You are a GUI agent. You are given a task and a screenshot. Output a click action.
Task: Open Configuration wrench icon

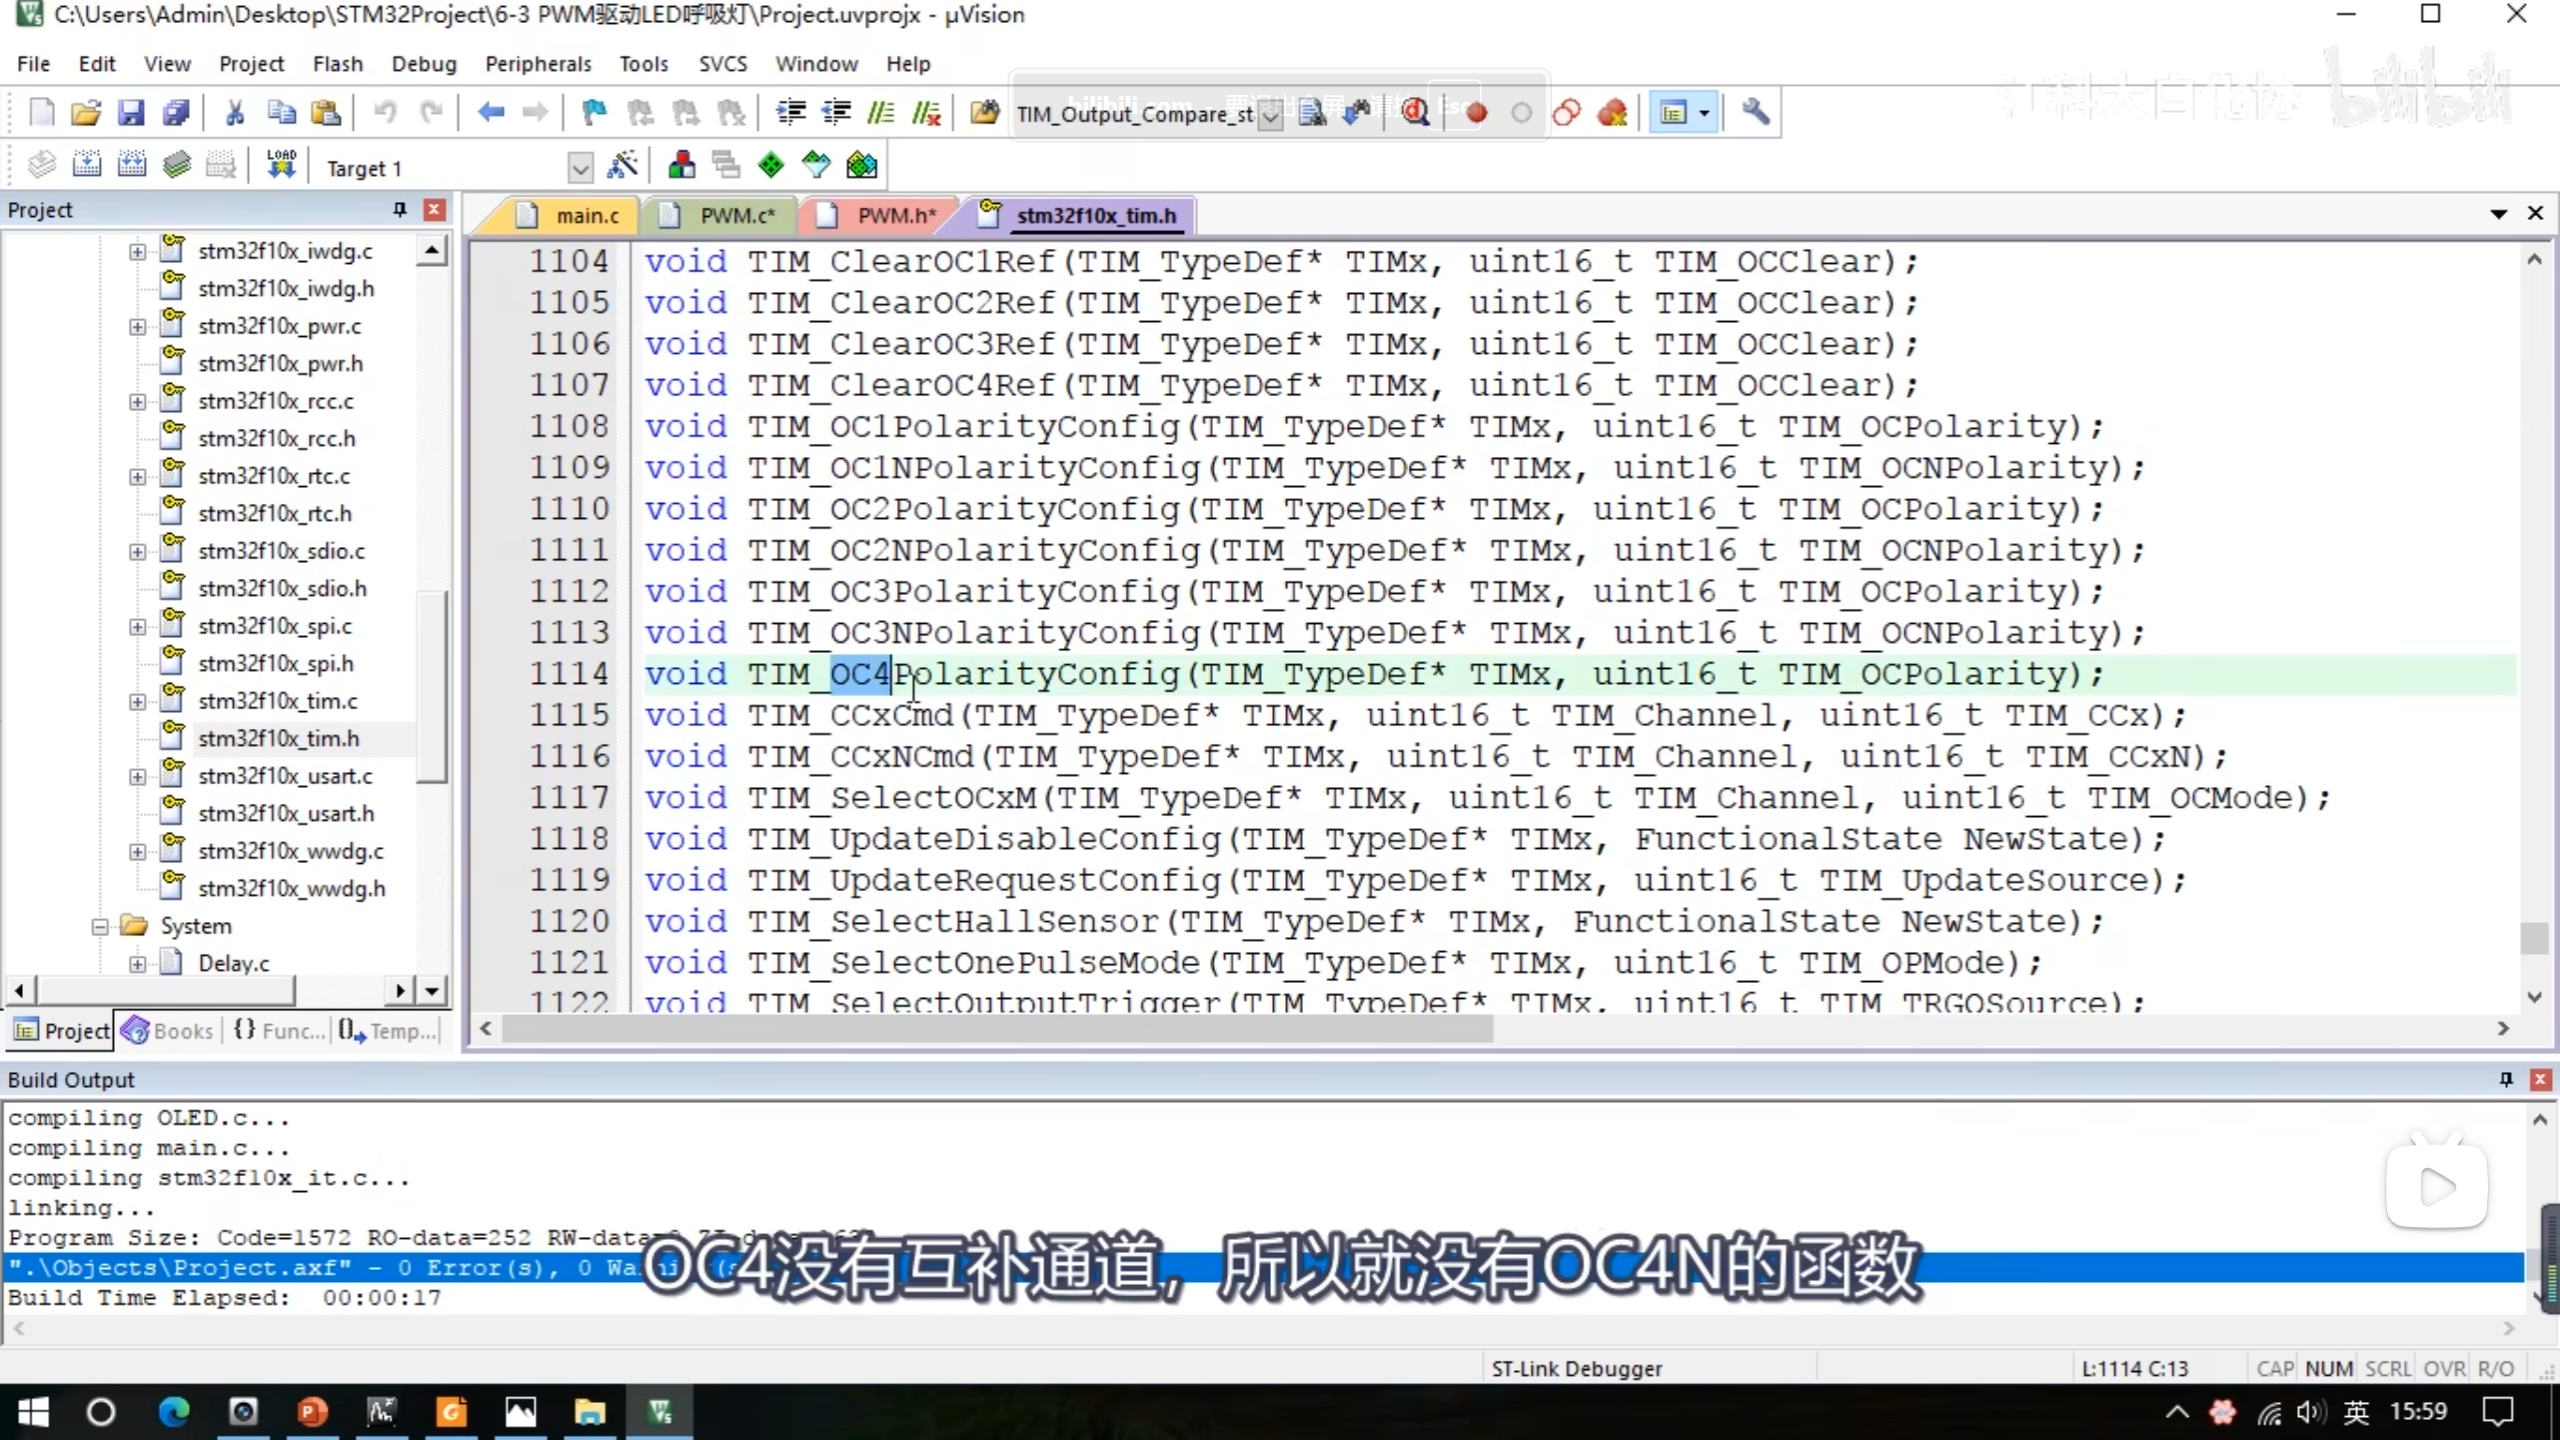pyautogui.click(x=1755, y=112)
